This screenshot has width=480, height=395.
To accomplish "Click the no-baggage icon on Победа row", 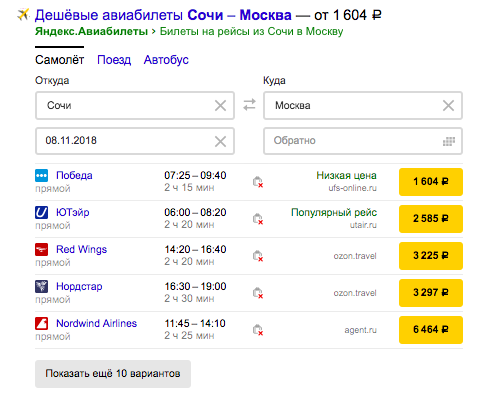I will point(258,182).
